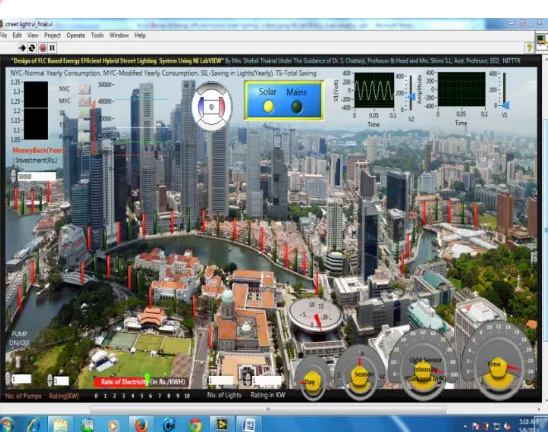548x432 pixels.
Task: Click the Investment field showing 50000
Action: (36, 177)
